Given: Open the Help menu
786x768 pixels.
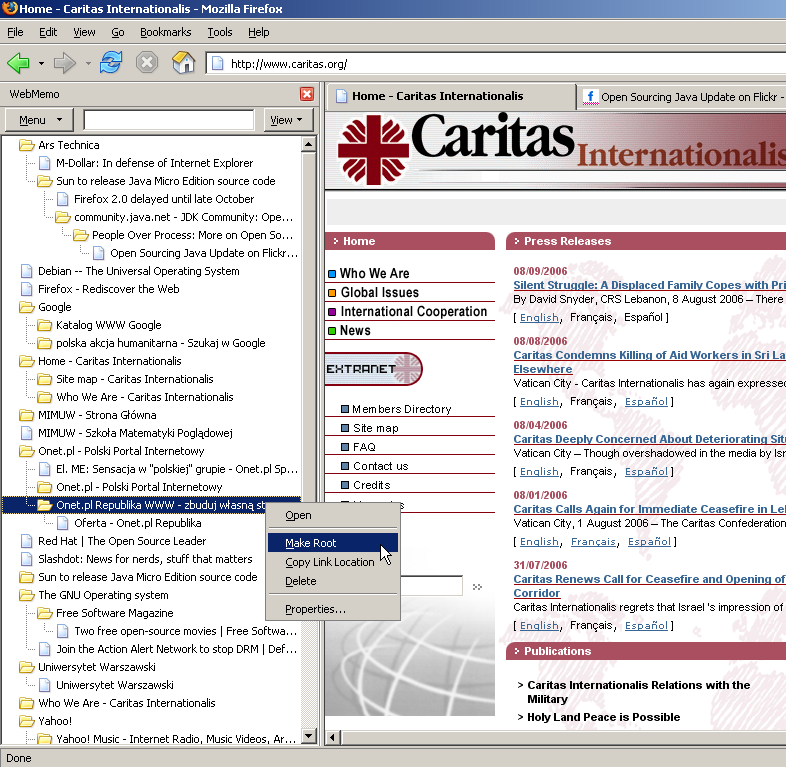Looking at the screenshot, I should (259, 32).
